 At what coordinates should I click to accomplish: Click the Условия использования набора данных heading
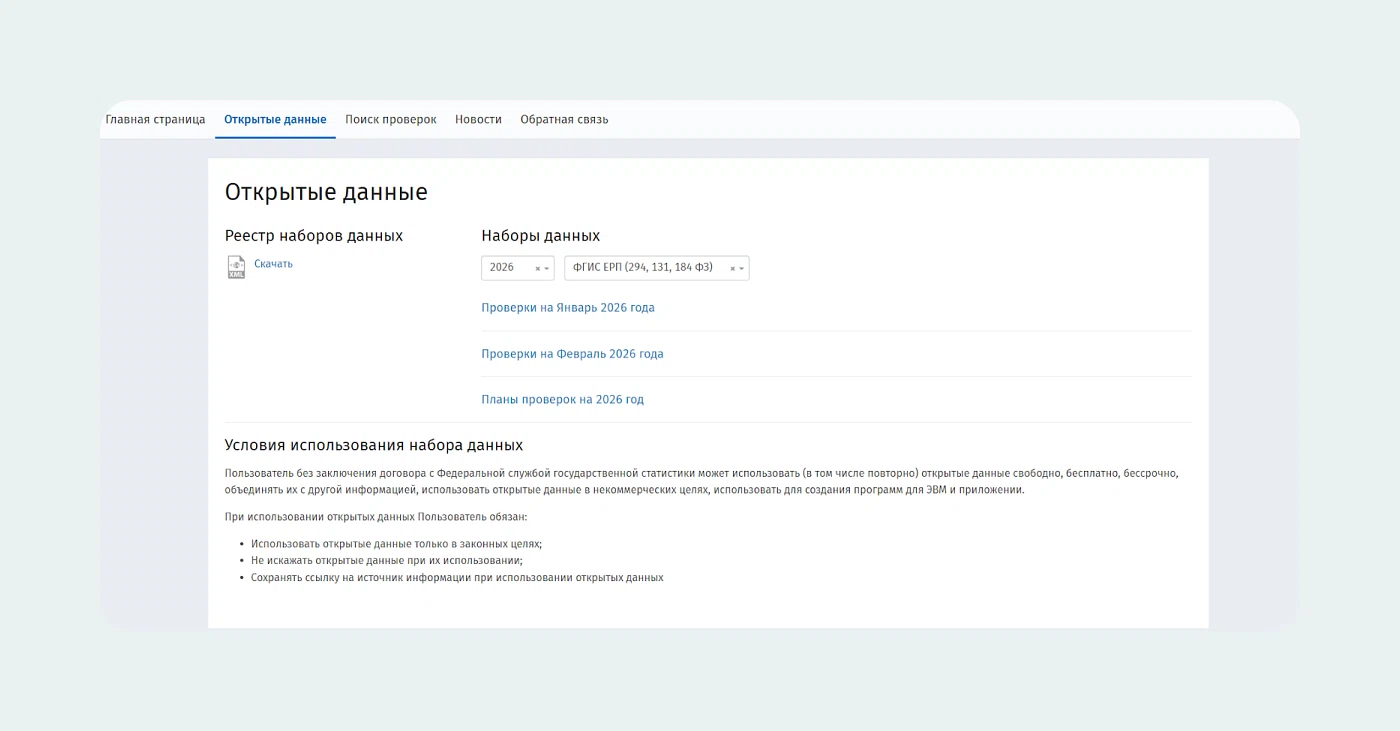pos(373,445)
